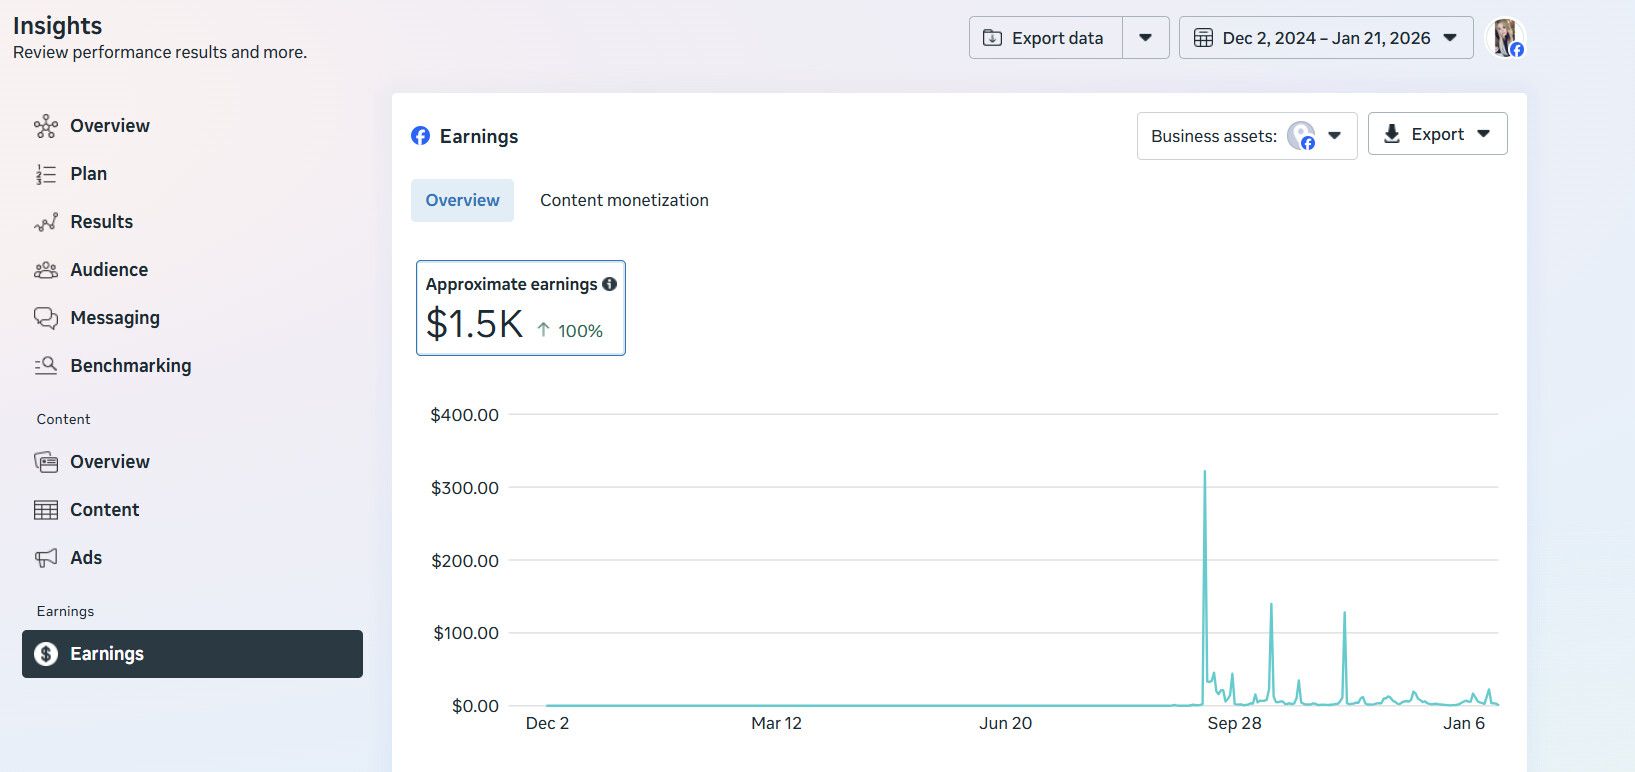
Task: Open Content Overview in sidebar
Action: [109, 462]
